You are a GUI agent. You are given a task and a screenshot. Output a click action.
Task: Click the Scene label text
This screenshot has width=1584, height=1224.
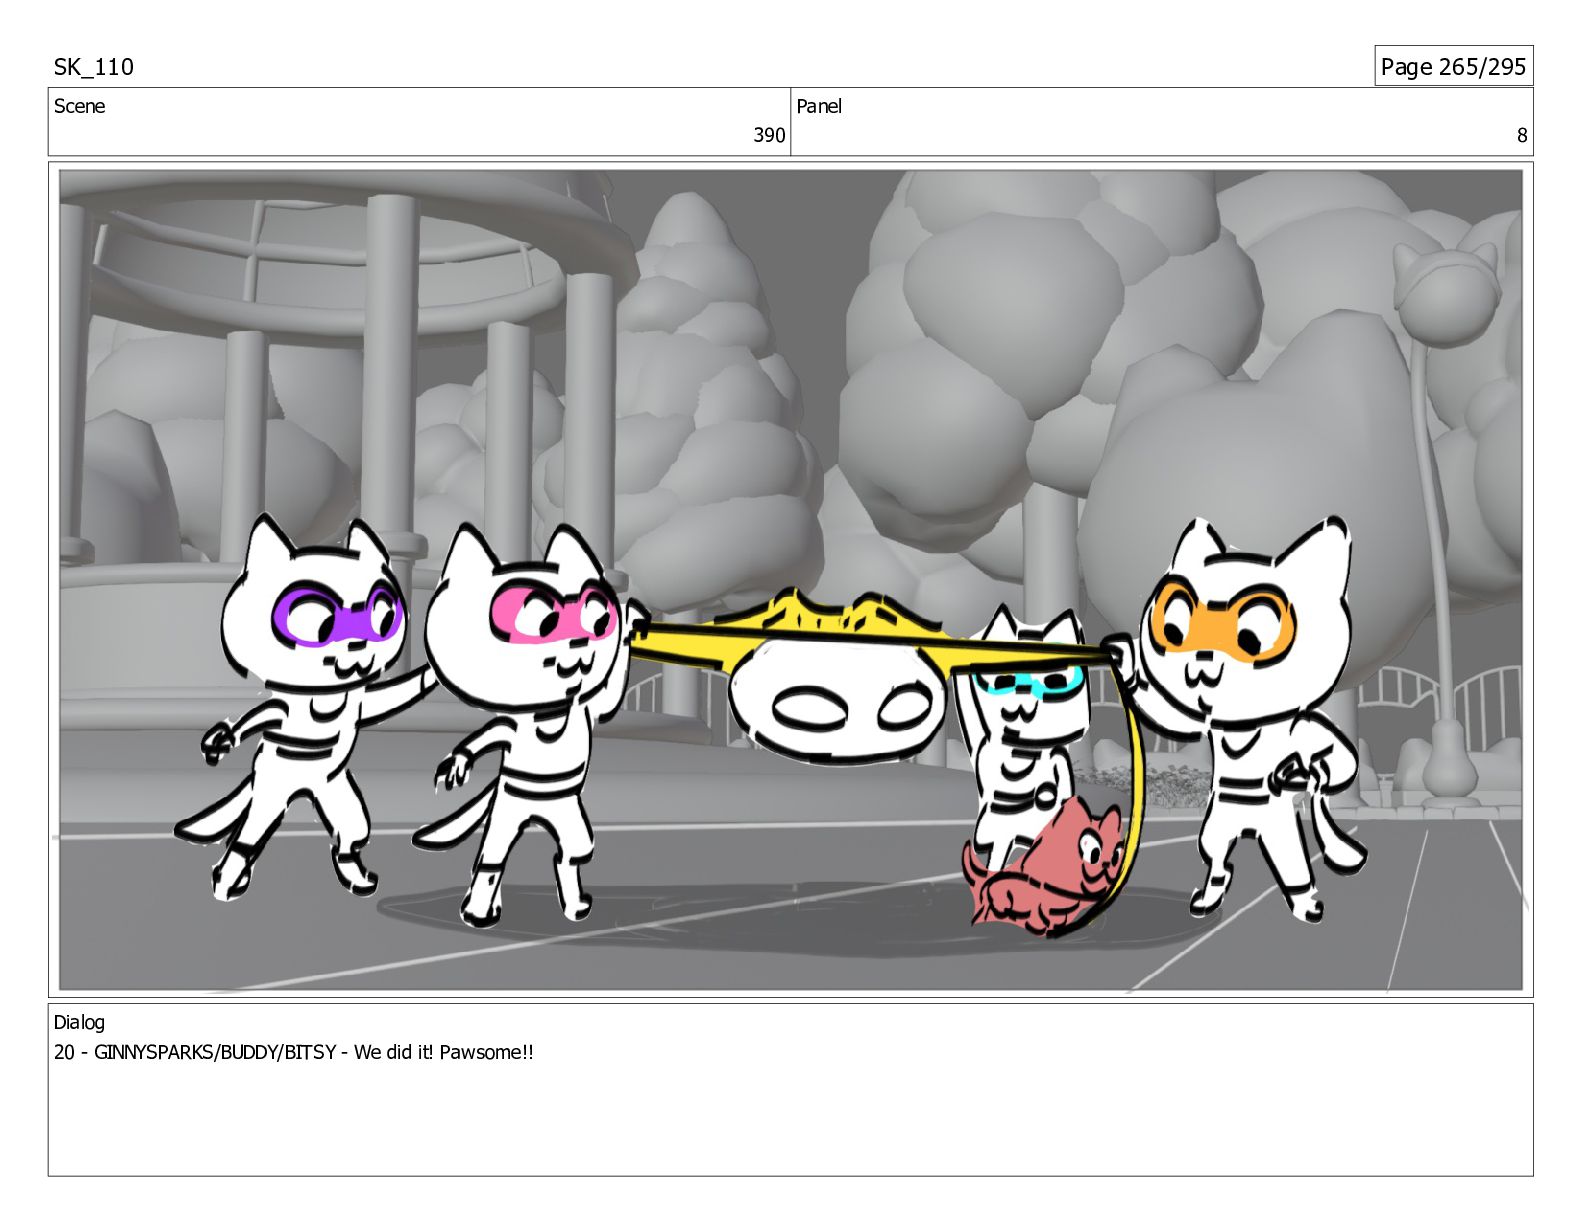pos(79,106)
